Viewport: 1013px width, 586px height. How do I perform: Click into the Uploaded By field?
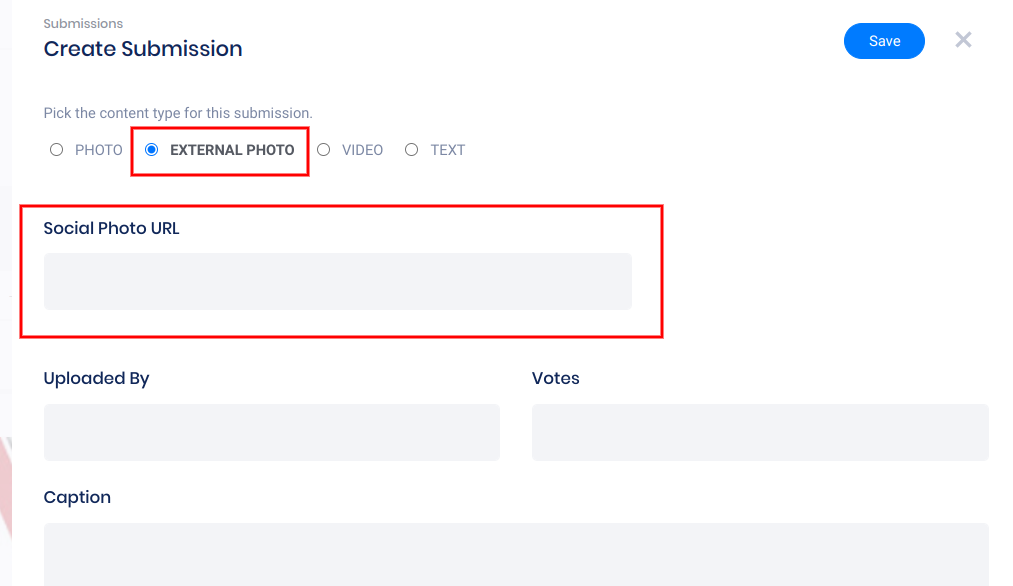point(271,432)
